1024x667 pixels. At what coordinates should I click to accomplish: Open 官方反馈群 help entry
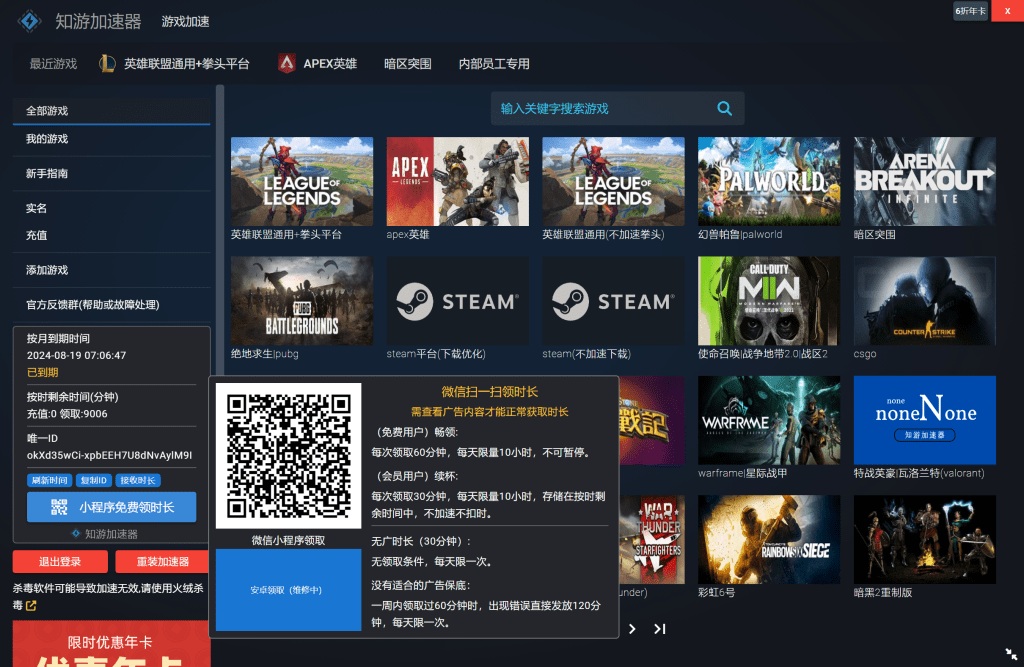coord(112,304)
